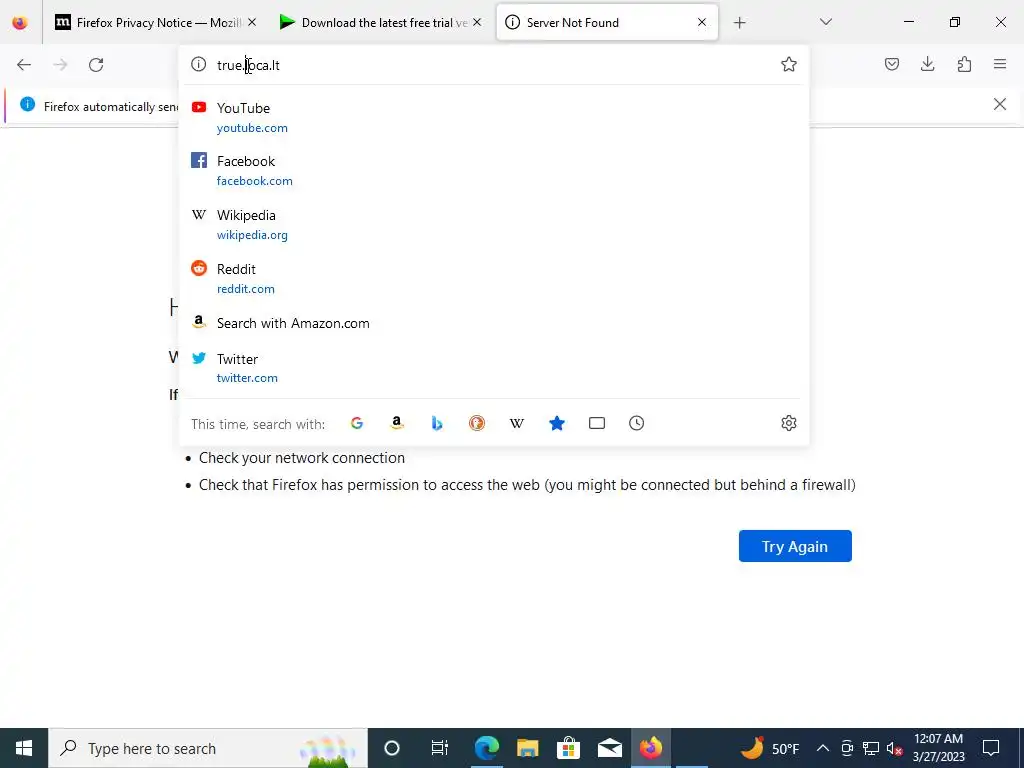Search in open Tabs icon
This screenshot has height=768, width=1024.
click(x=597, y=423)
